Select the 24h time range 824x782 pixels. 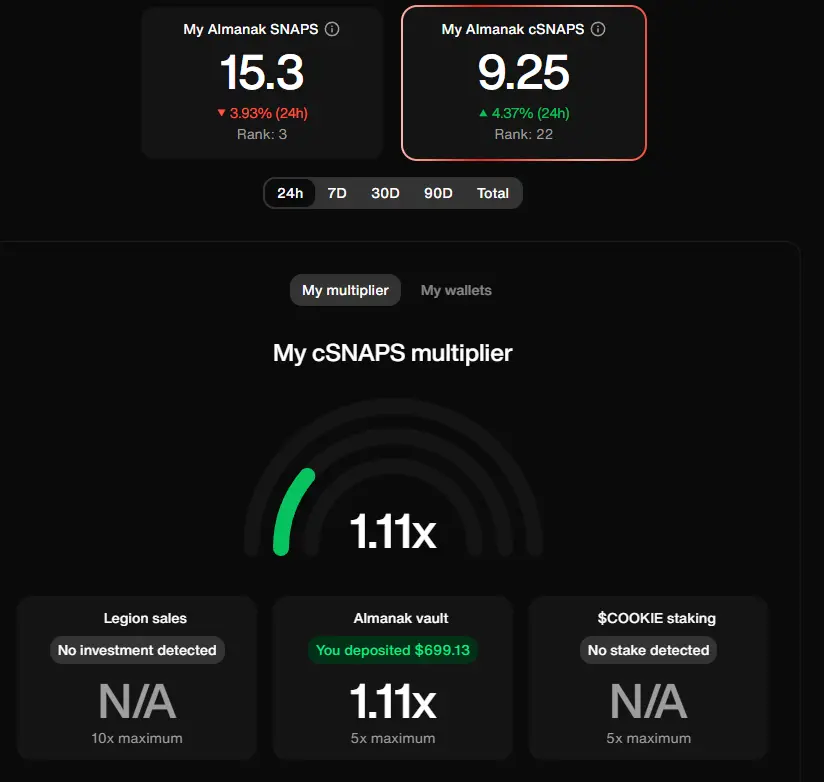click(x=290, y=193)
